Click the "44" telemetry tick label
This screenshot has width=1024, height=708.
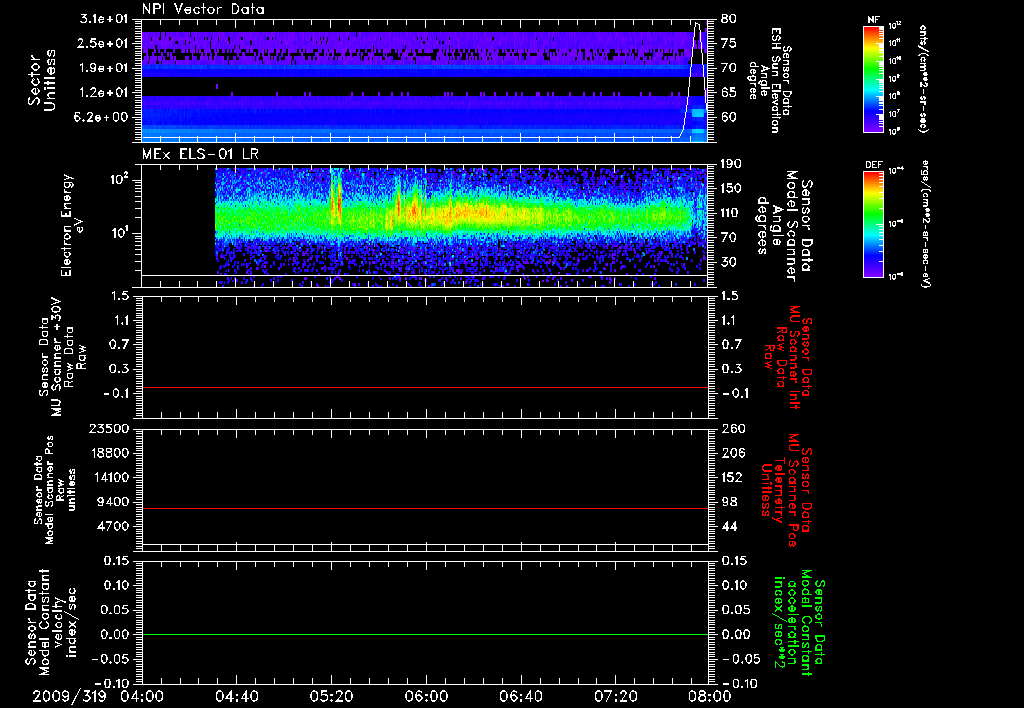click(729, 526)
